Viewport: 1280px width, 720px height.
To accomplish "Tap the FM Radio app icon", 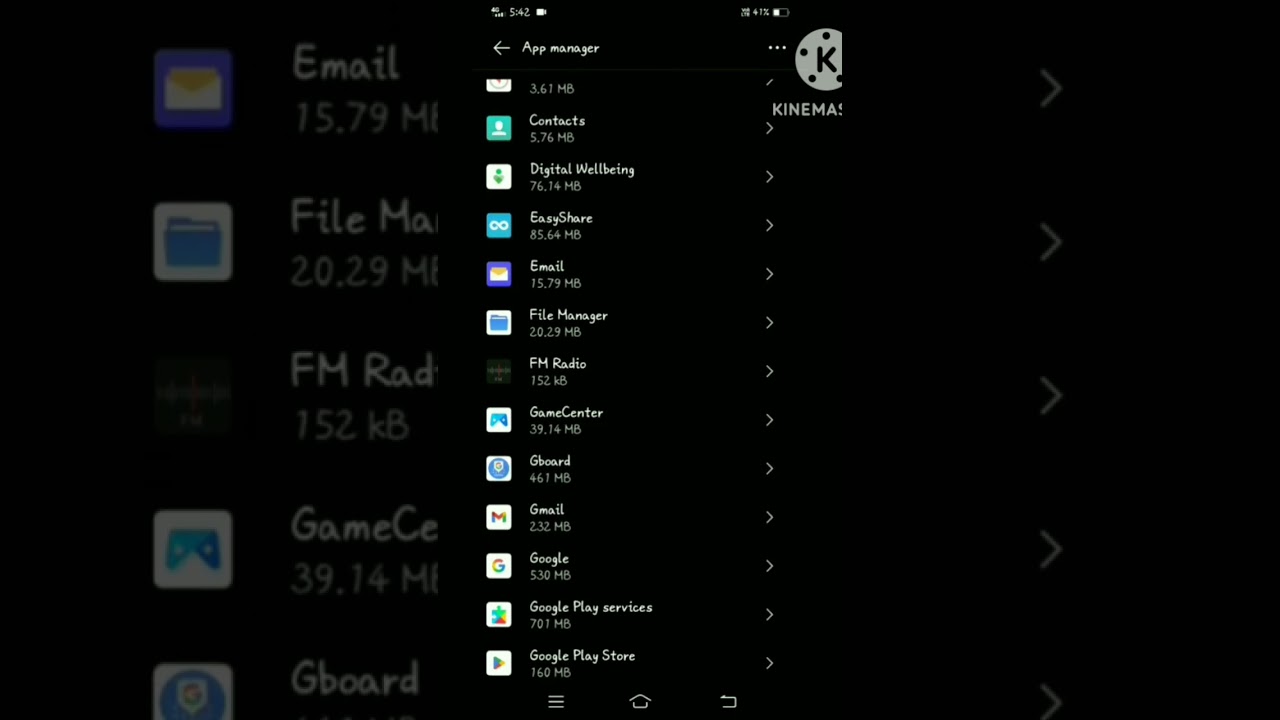I will click(498, 371).
